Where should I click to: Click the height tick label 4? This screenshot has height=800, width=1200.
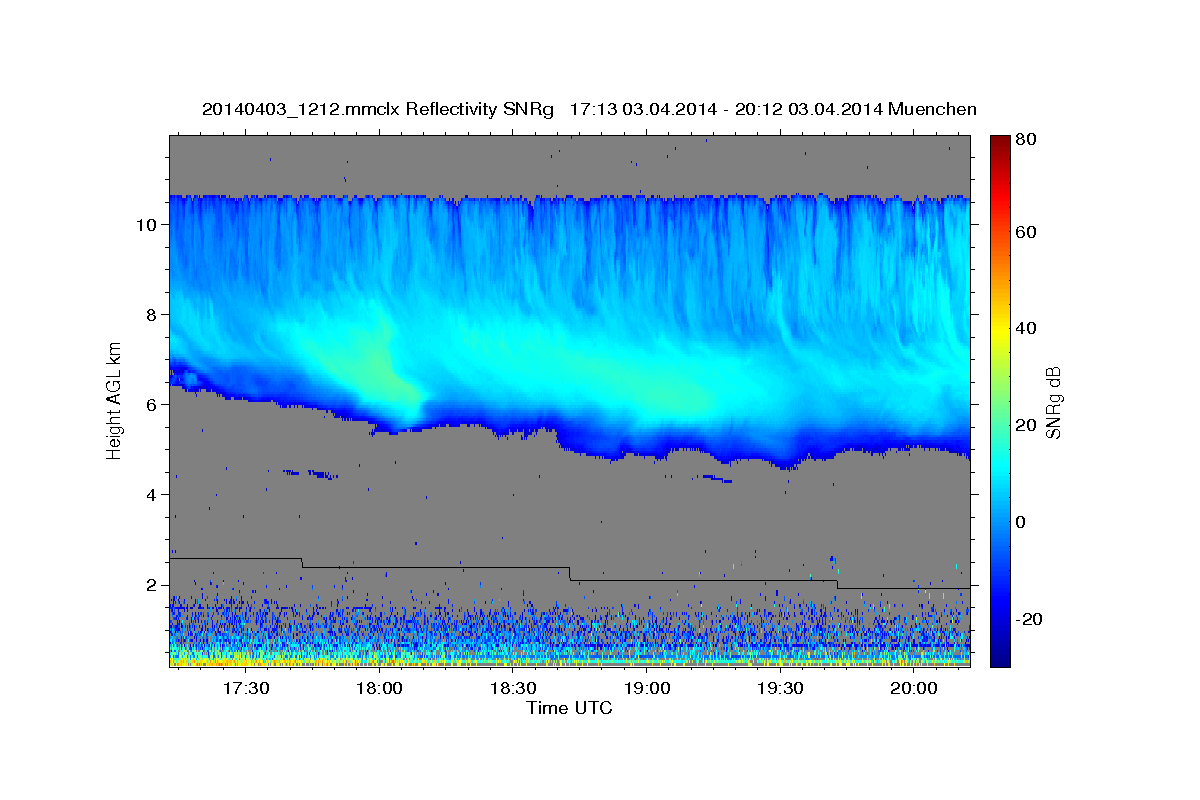point(151,494)
